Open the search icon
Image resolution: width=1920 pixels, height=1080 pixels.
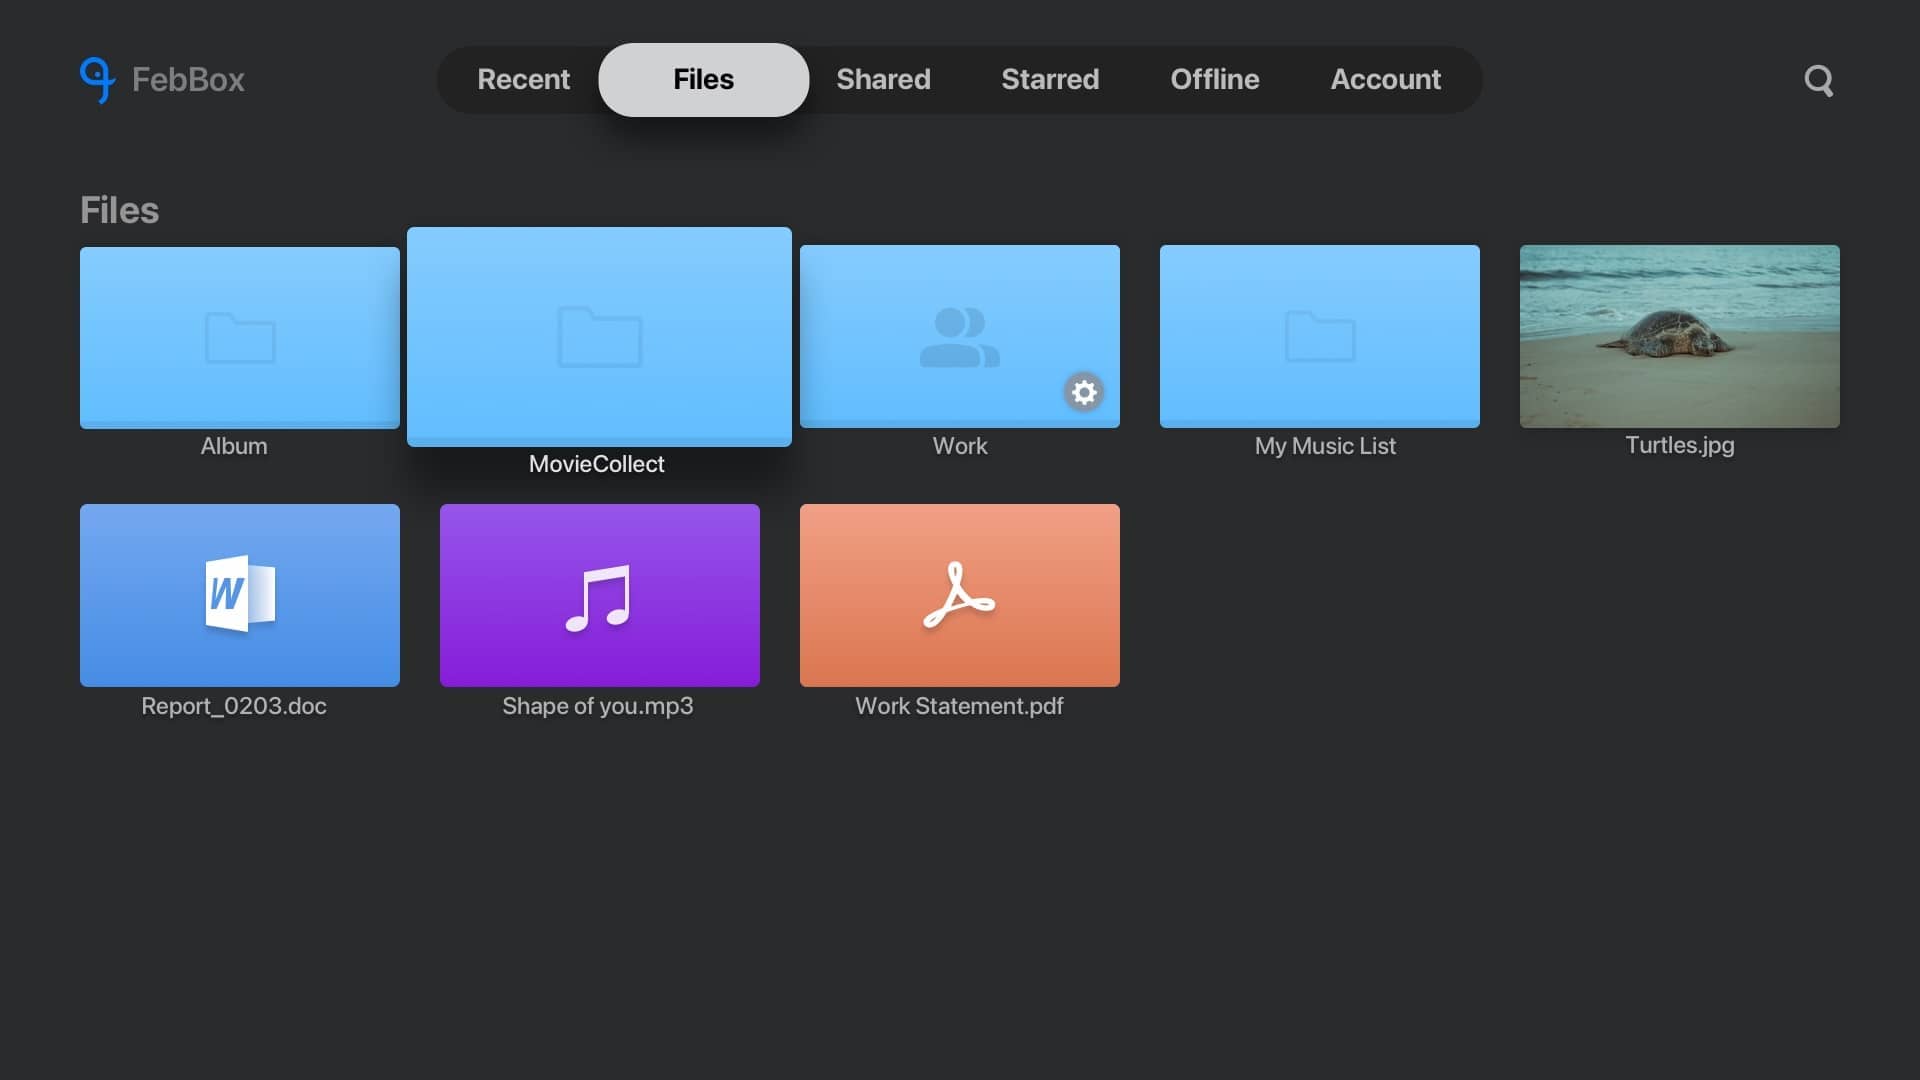tap(1818, 80)
